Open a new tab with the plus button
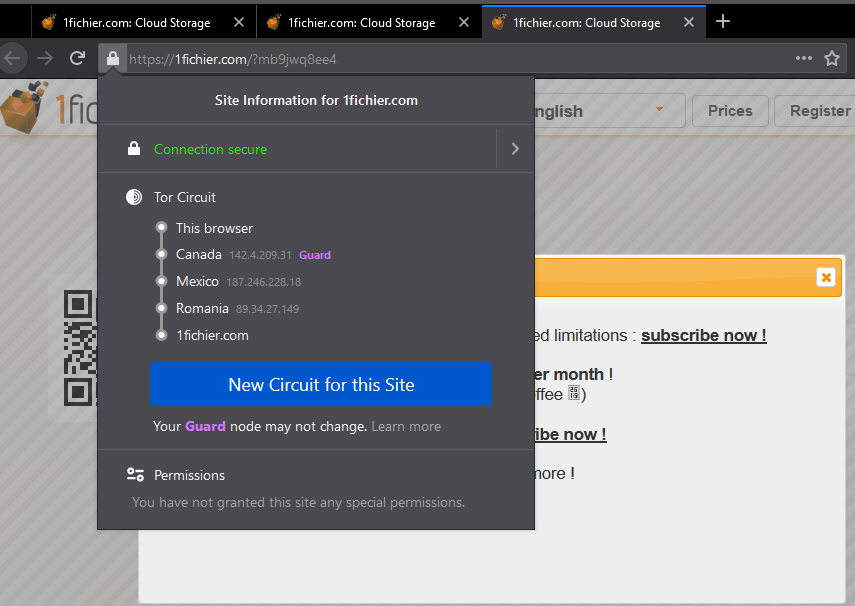Viewport: 855px width, 606px height. click(722, 21)
